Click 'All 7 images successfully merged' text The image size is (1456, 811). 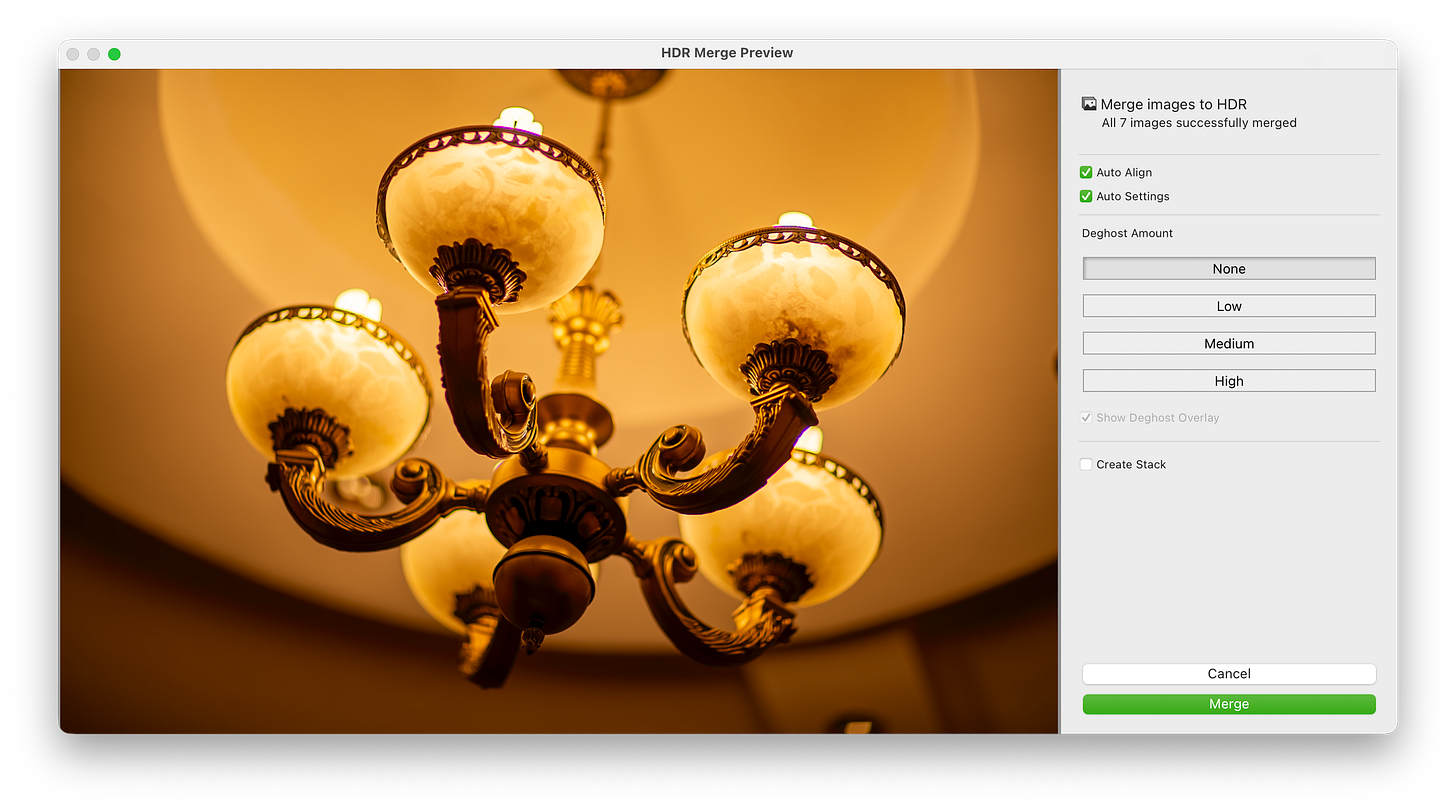click(x=1199, y=123)
